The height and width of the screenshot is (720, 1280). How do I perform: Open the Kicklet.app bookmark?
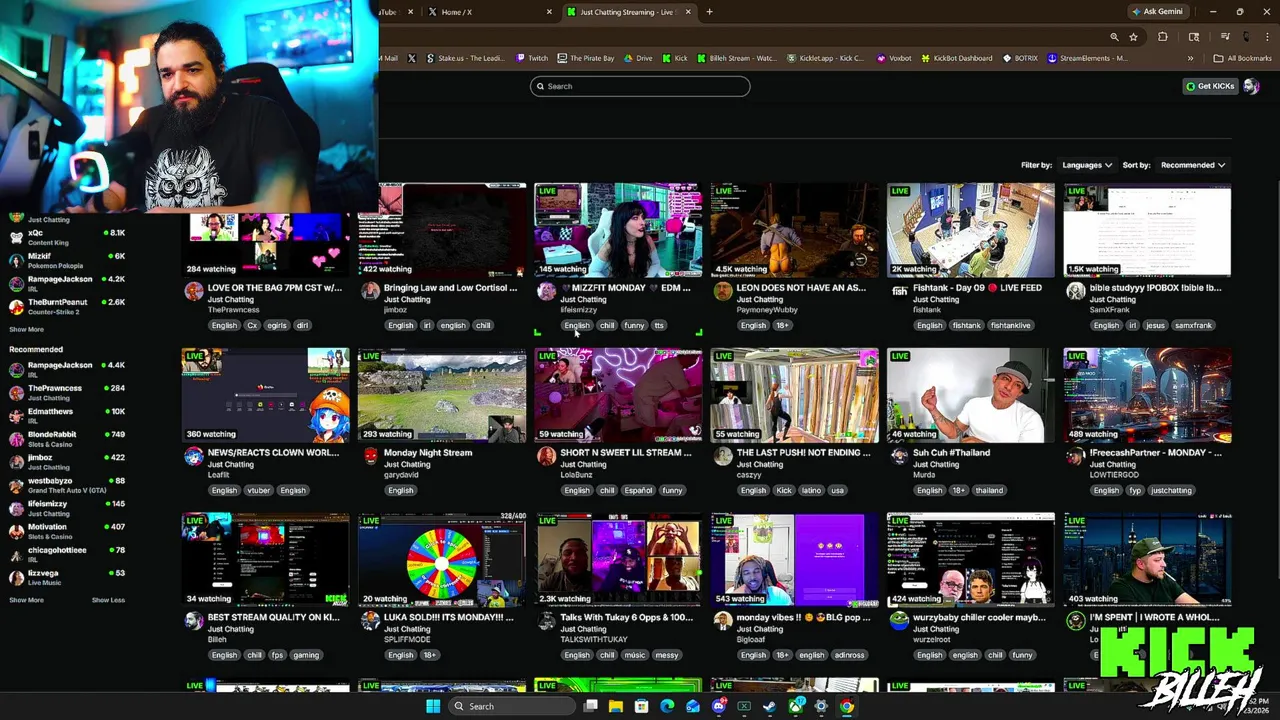tap(825, 58)
